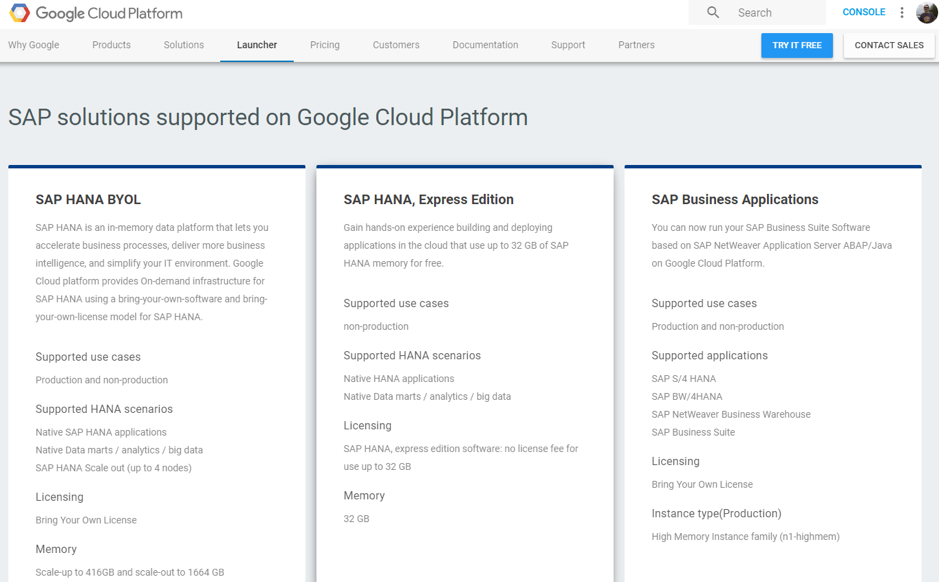
Task: Click the Google Cloud Platform hexagon logo
Action: [x=19, y=13]
